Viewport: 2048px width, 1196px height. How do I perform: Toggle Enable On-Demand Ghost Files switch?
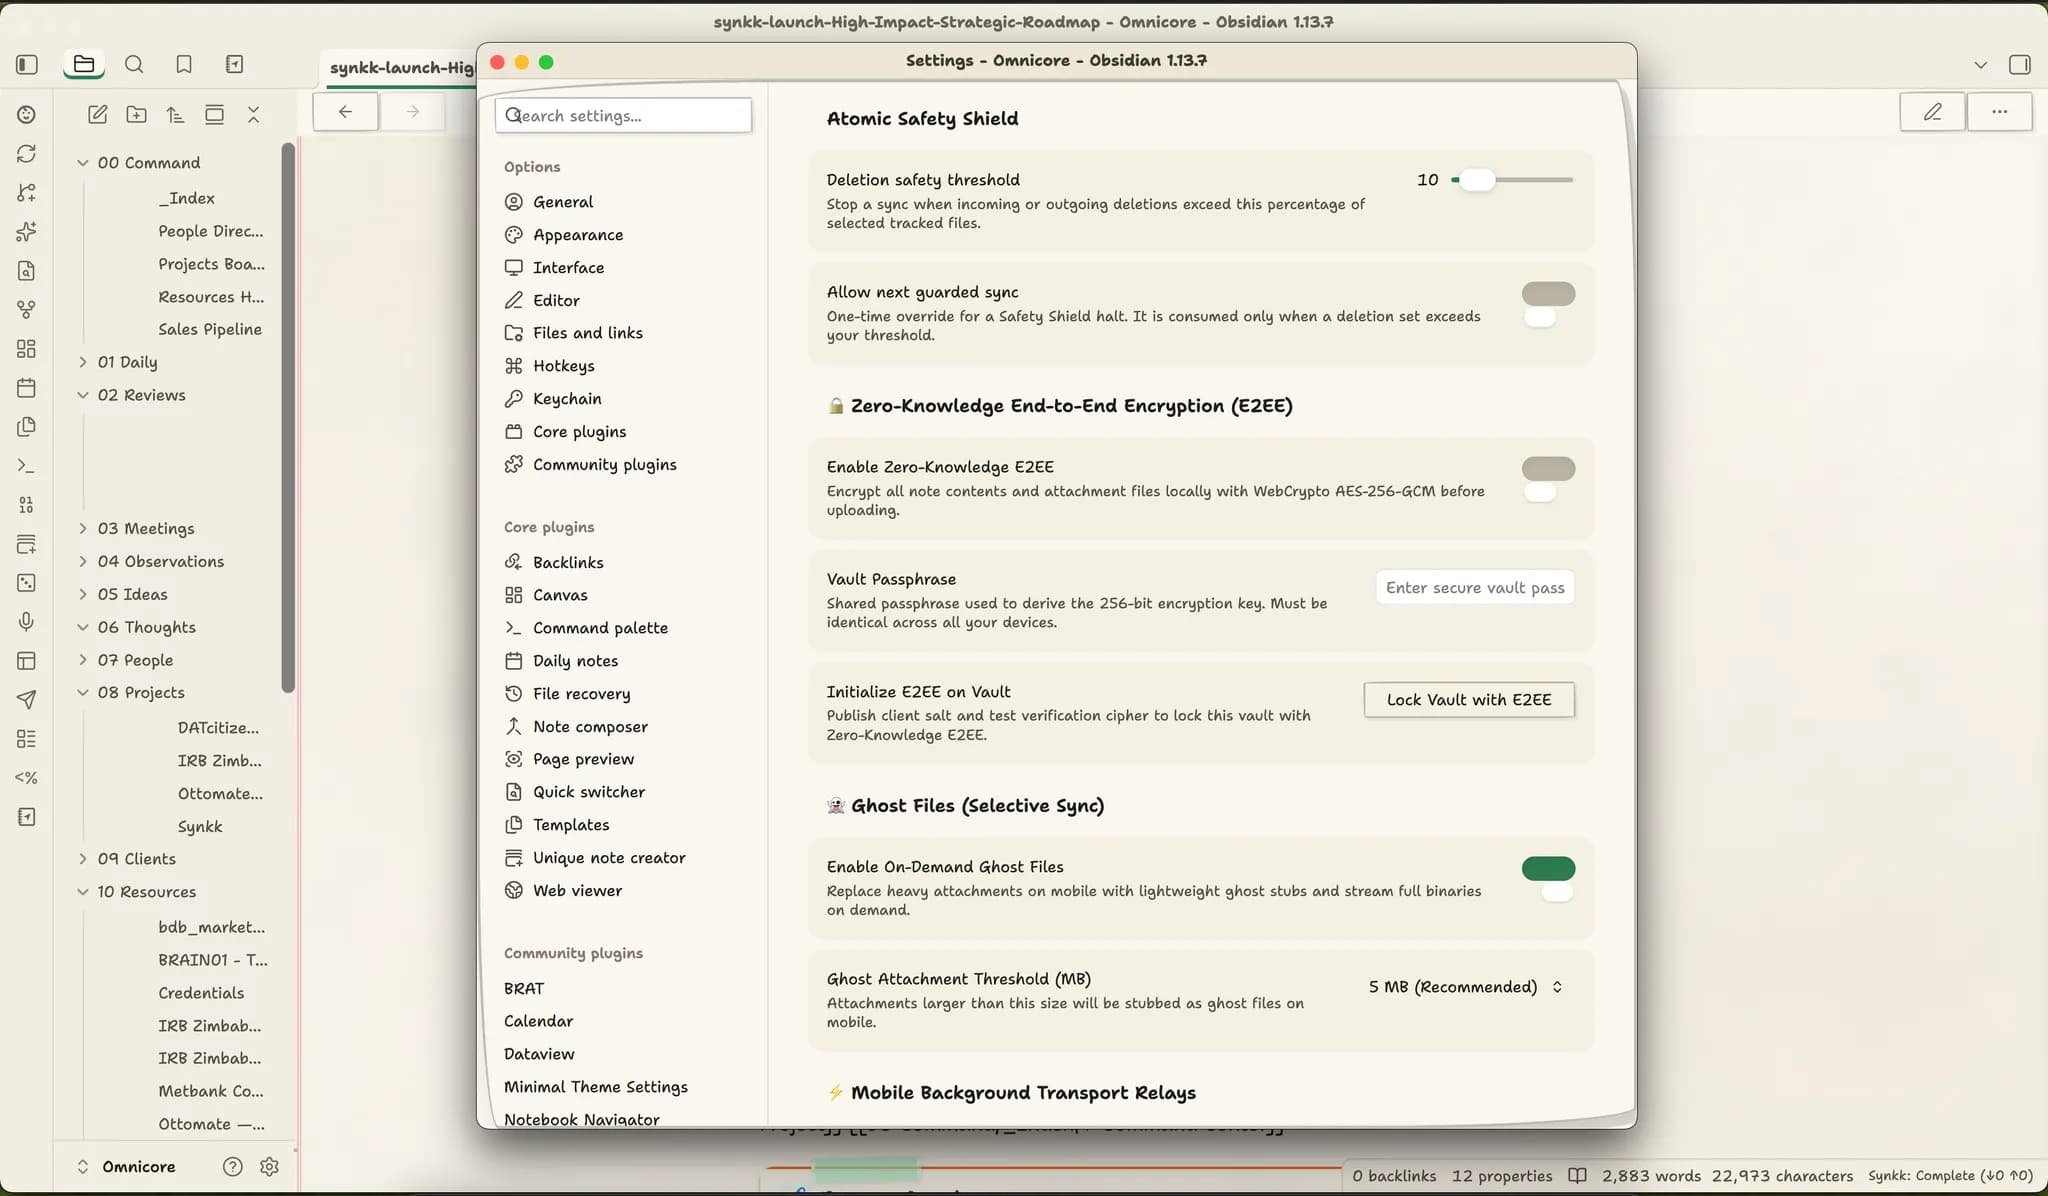1548,869
